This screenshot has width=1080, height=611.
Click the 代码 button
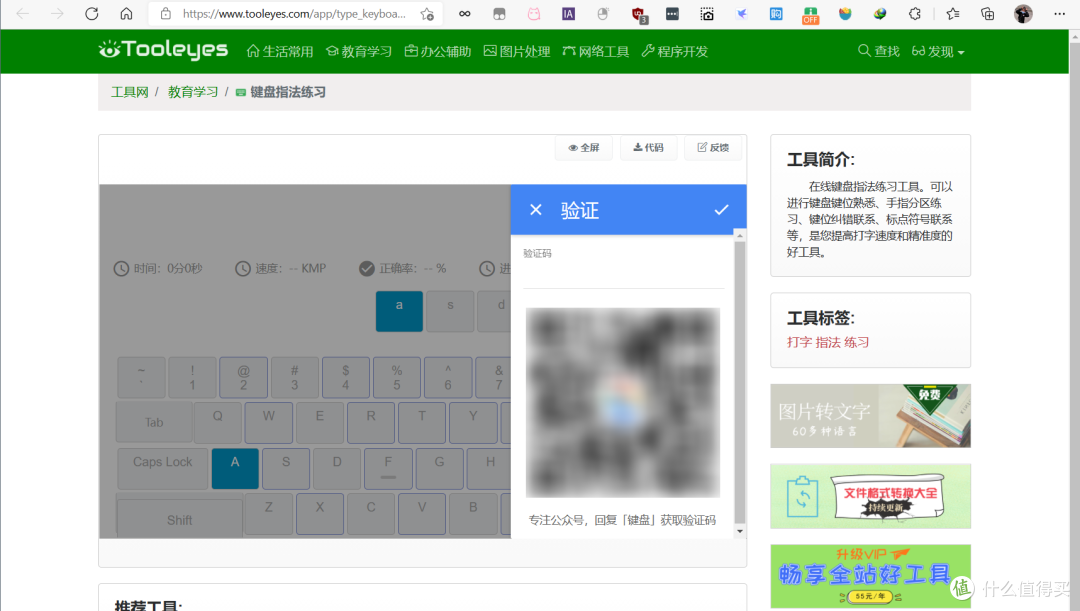pyautogui.click(x=648, y=147)
